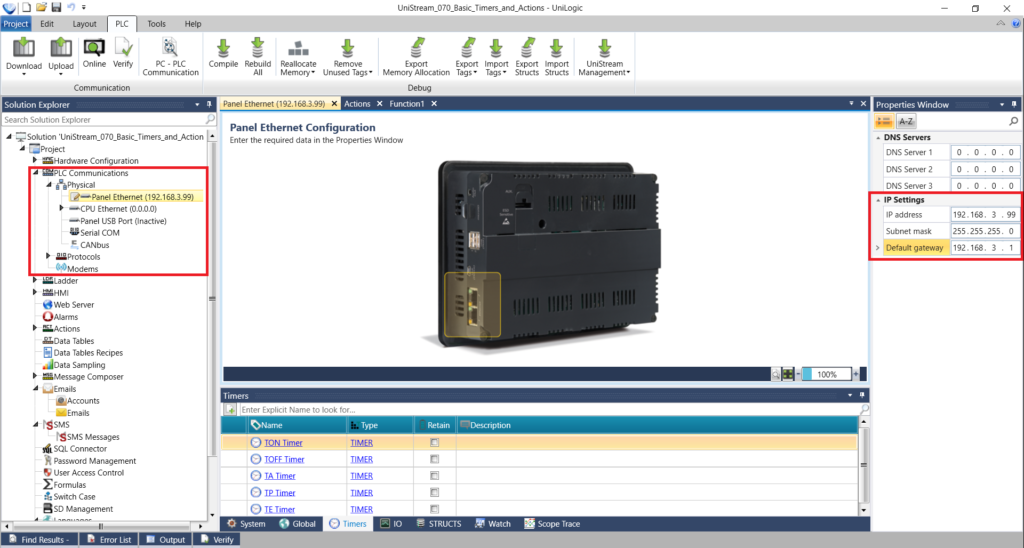This screenshot has height=548, width=1024.
Task: Collapse the Physical tree node
Action: click(x=48, y=185)
